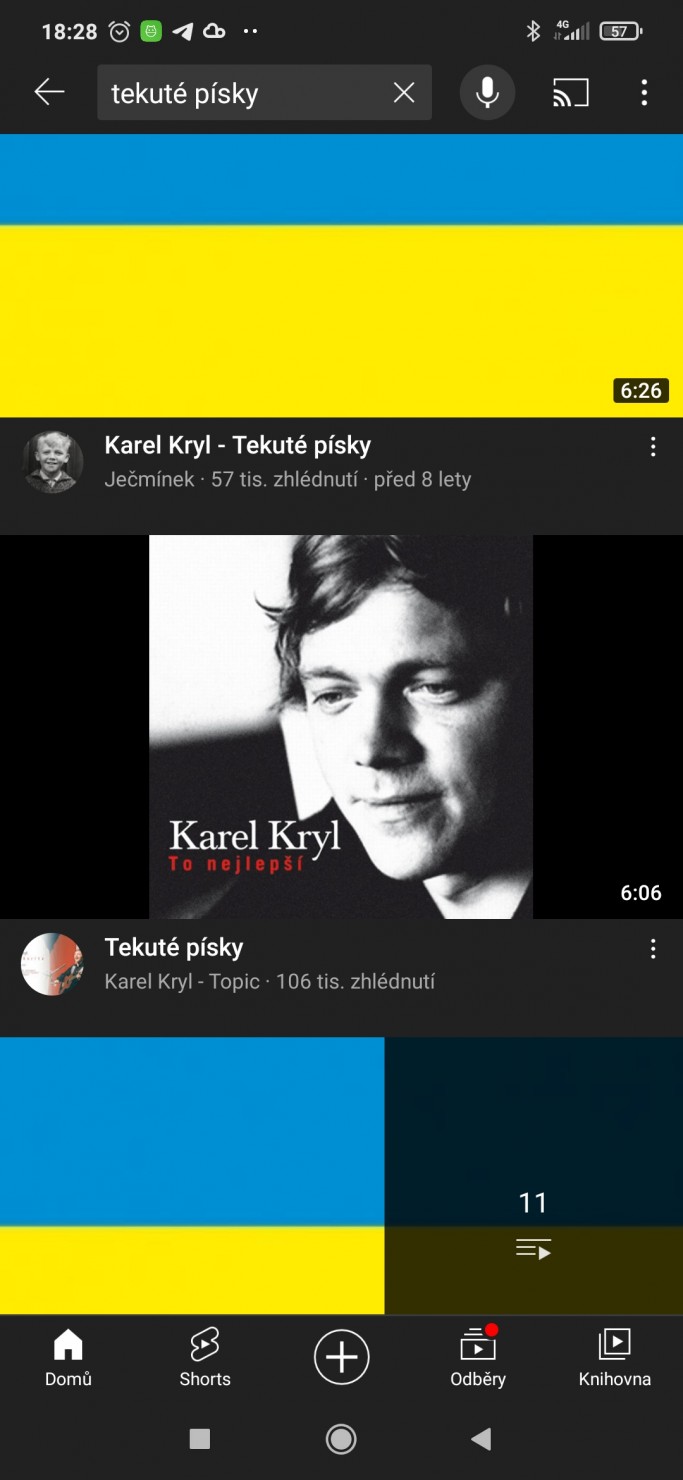
Task: Open options for Karel Kryl - Tekuté písky video
Action: 653,447
